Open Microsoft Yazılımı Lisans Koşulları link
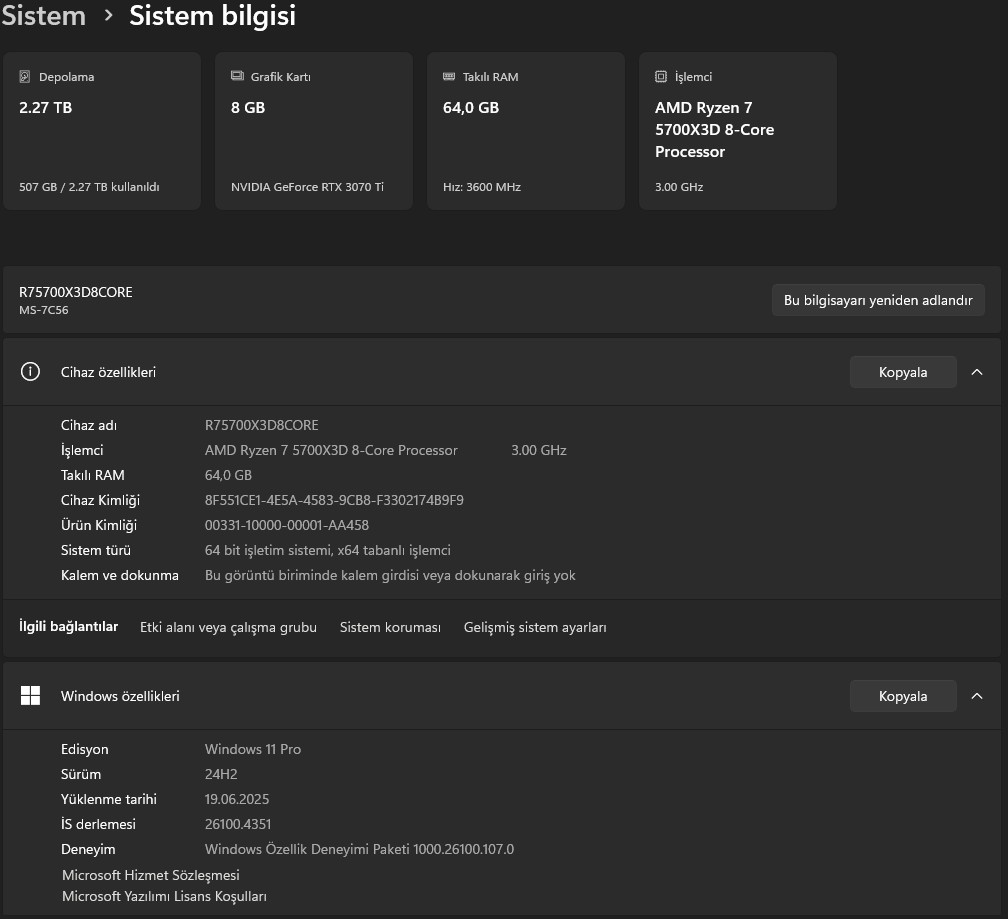1008x919 pixels. tap(164, 896)
